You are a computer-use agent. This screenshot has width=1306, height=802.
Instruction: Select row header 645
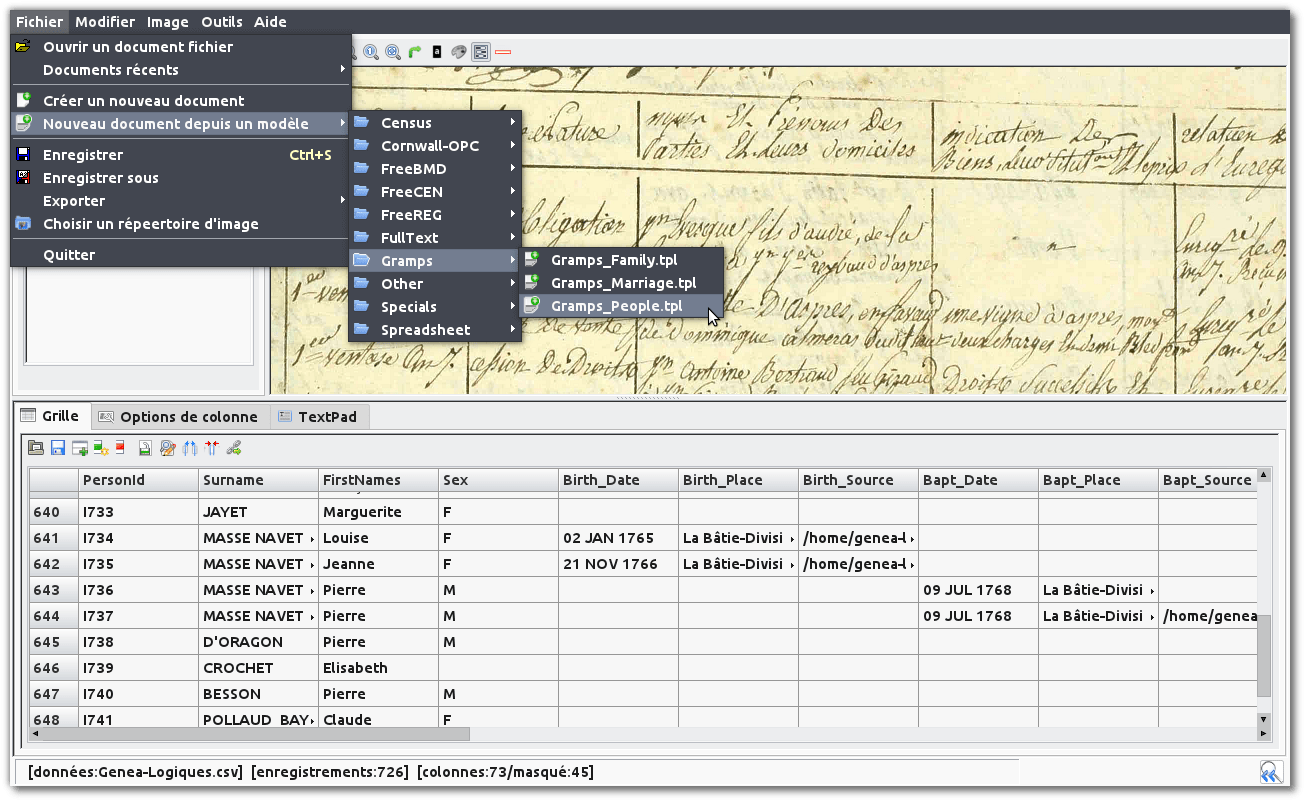[53, 642]
